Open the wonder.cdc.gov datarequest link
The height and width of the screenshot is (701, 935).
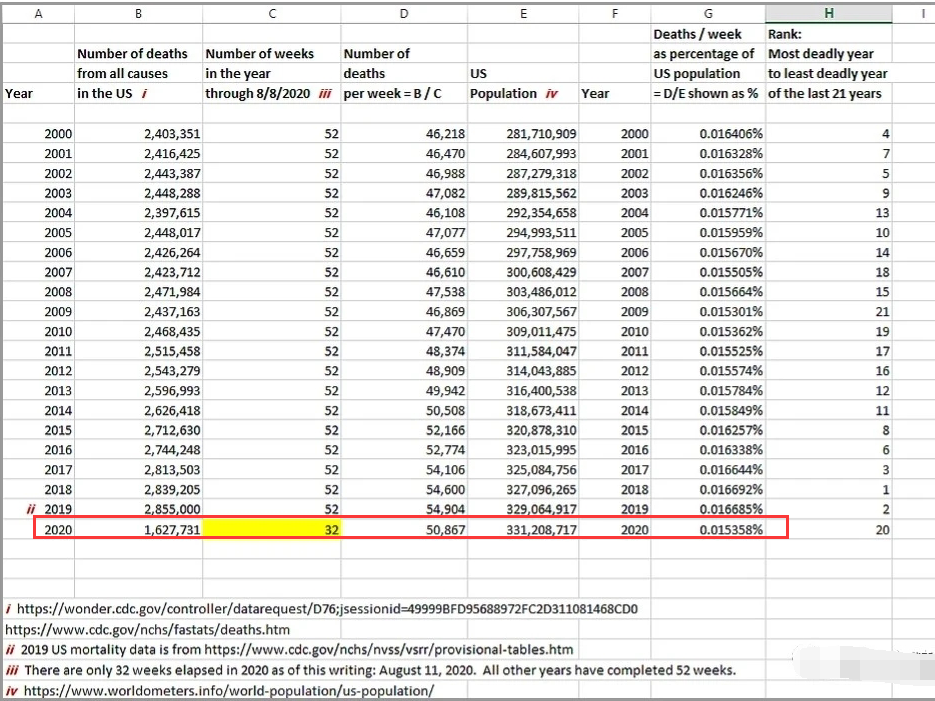[x=327, y=609]
